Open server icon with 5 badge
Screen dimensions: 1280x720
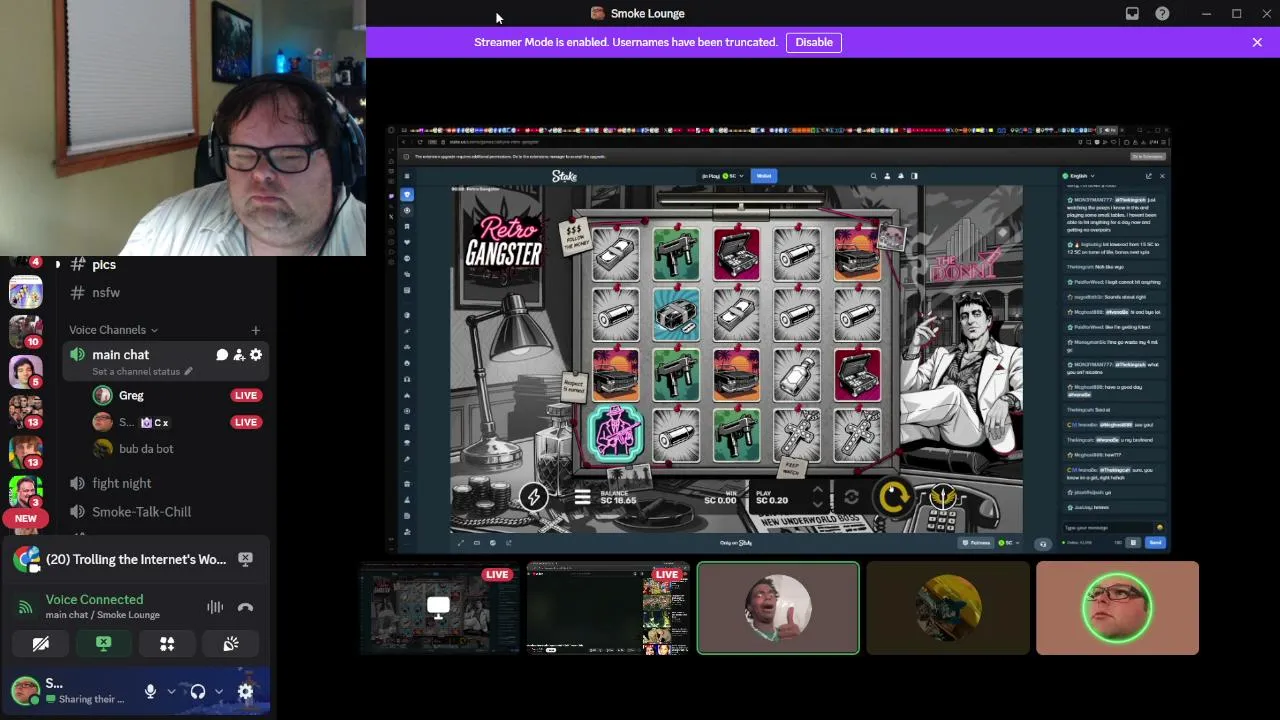26,371
